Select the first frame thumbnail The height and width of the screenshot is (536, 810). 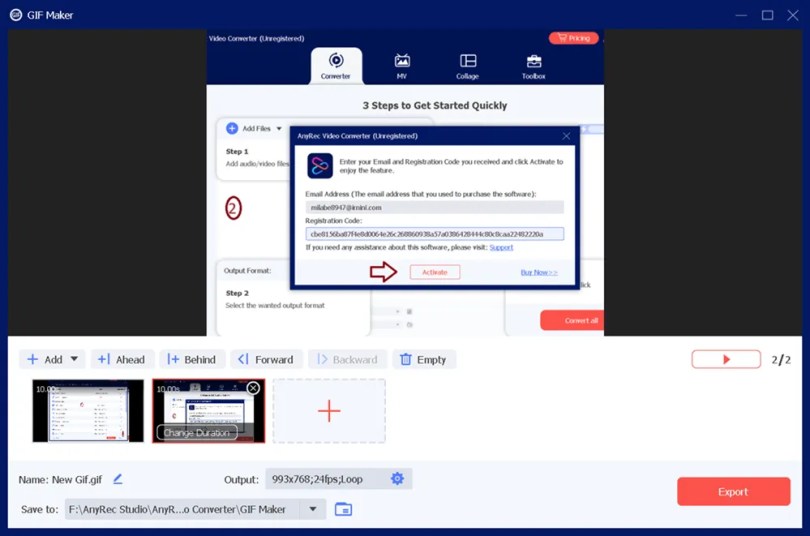point(88,411)
